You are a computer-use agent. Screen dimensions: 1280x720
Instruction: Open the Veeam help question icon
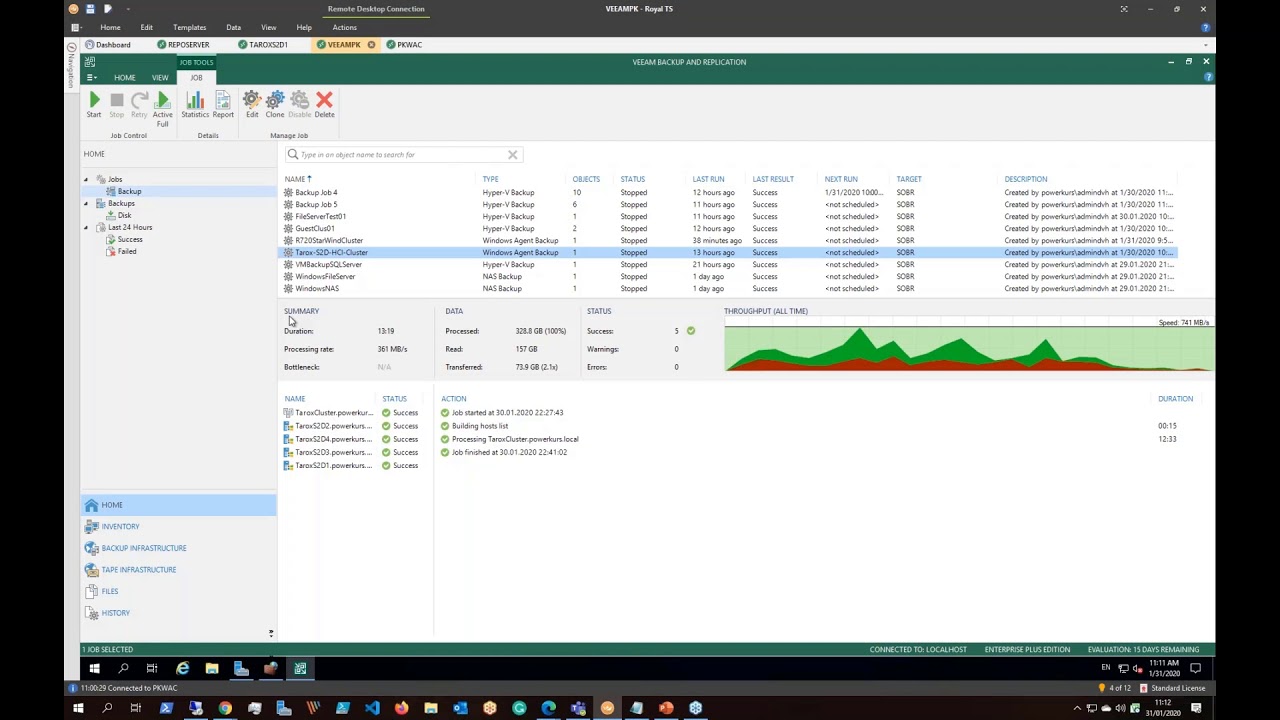point(1208,77)
